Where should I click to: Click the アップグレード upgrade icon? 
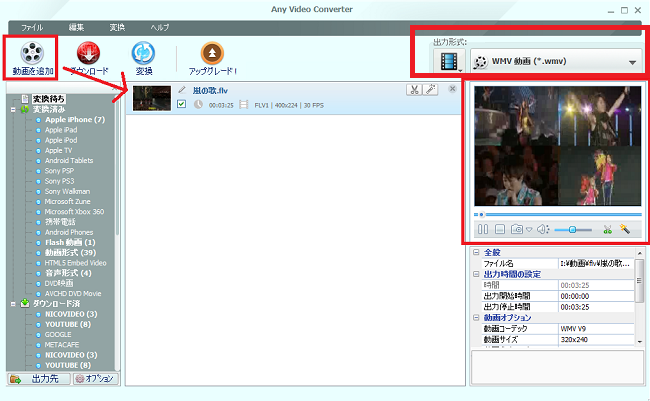(212, 53)
